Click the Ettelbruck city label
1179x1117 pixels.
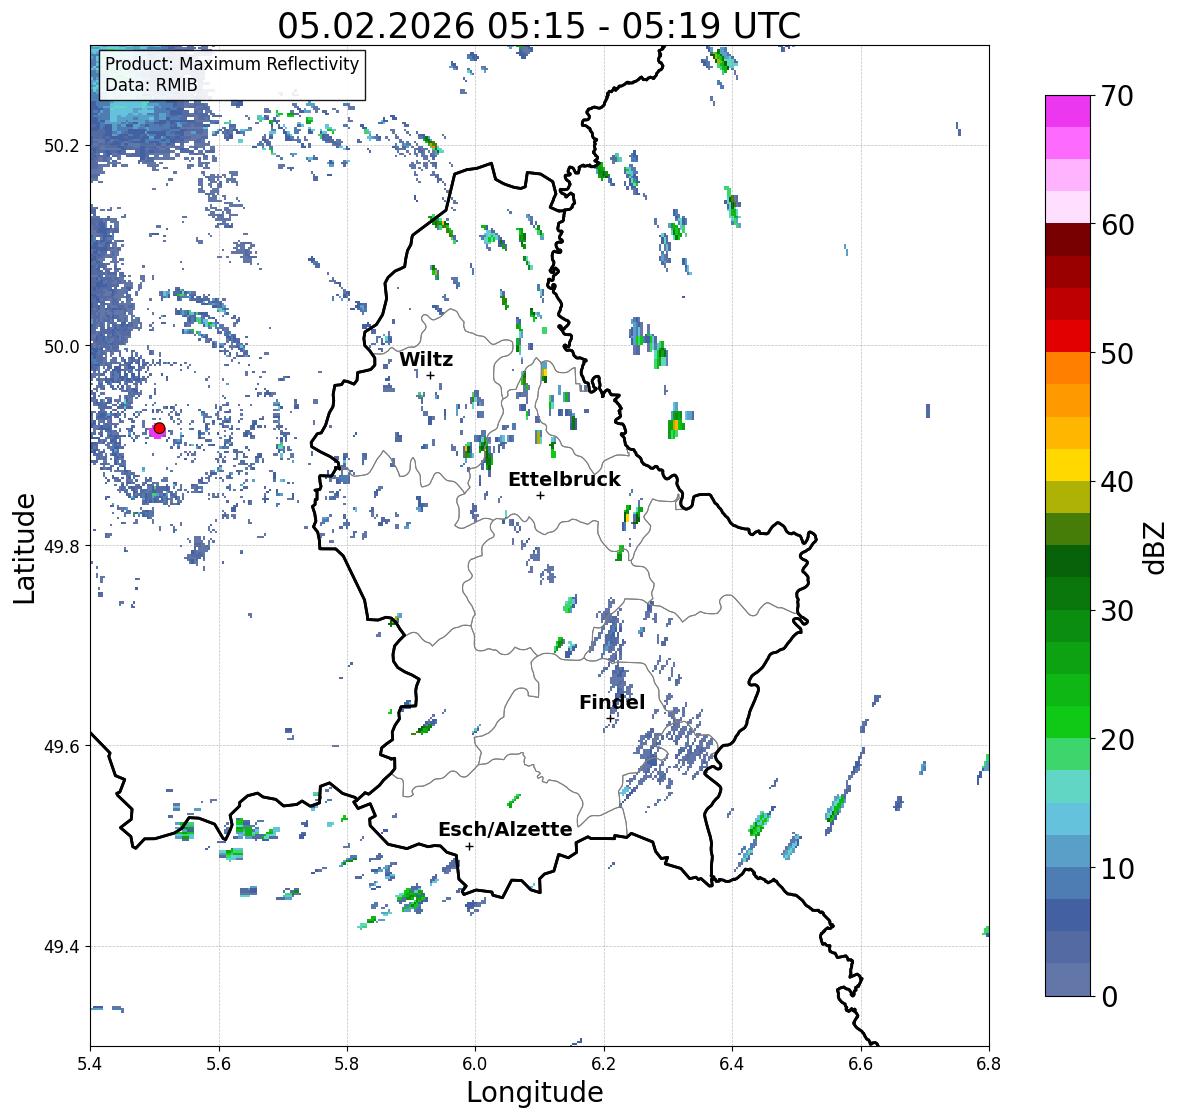coord(564,479)
